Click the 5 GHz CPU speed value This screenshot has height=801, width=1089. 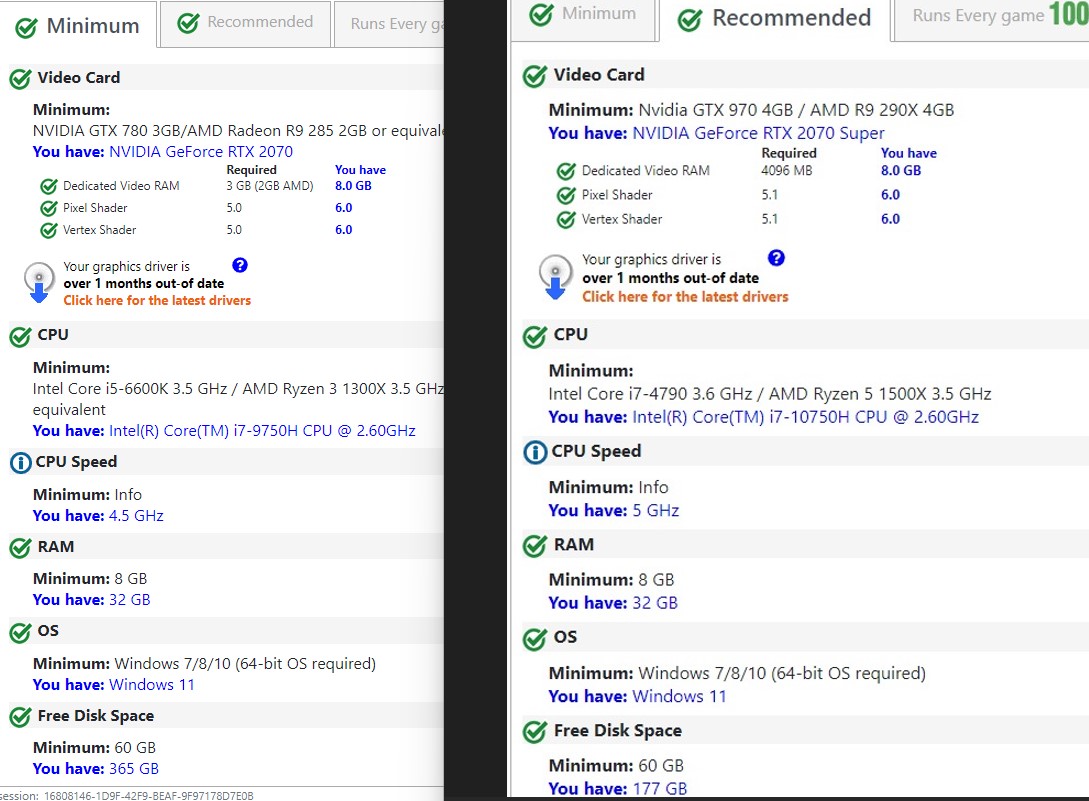tap(656, 510)
